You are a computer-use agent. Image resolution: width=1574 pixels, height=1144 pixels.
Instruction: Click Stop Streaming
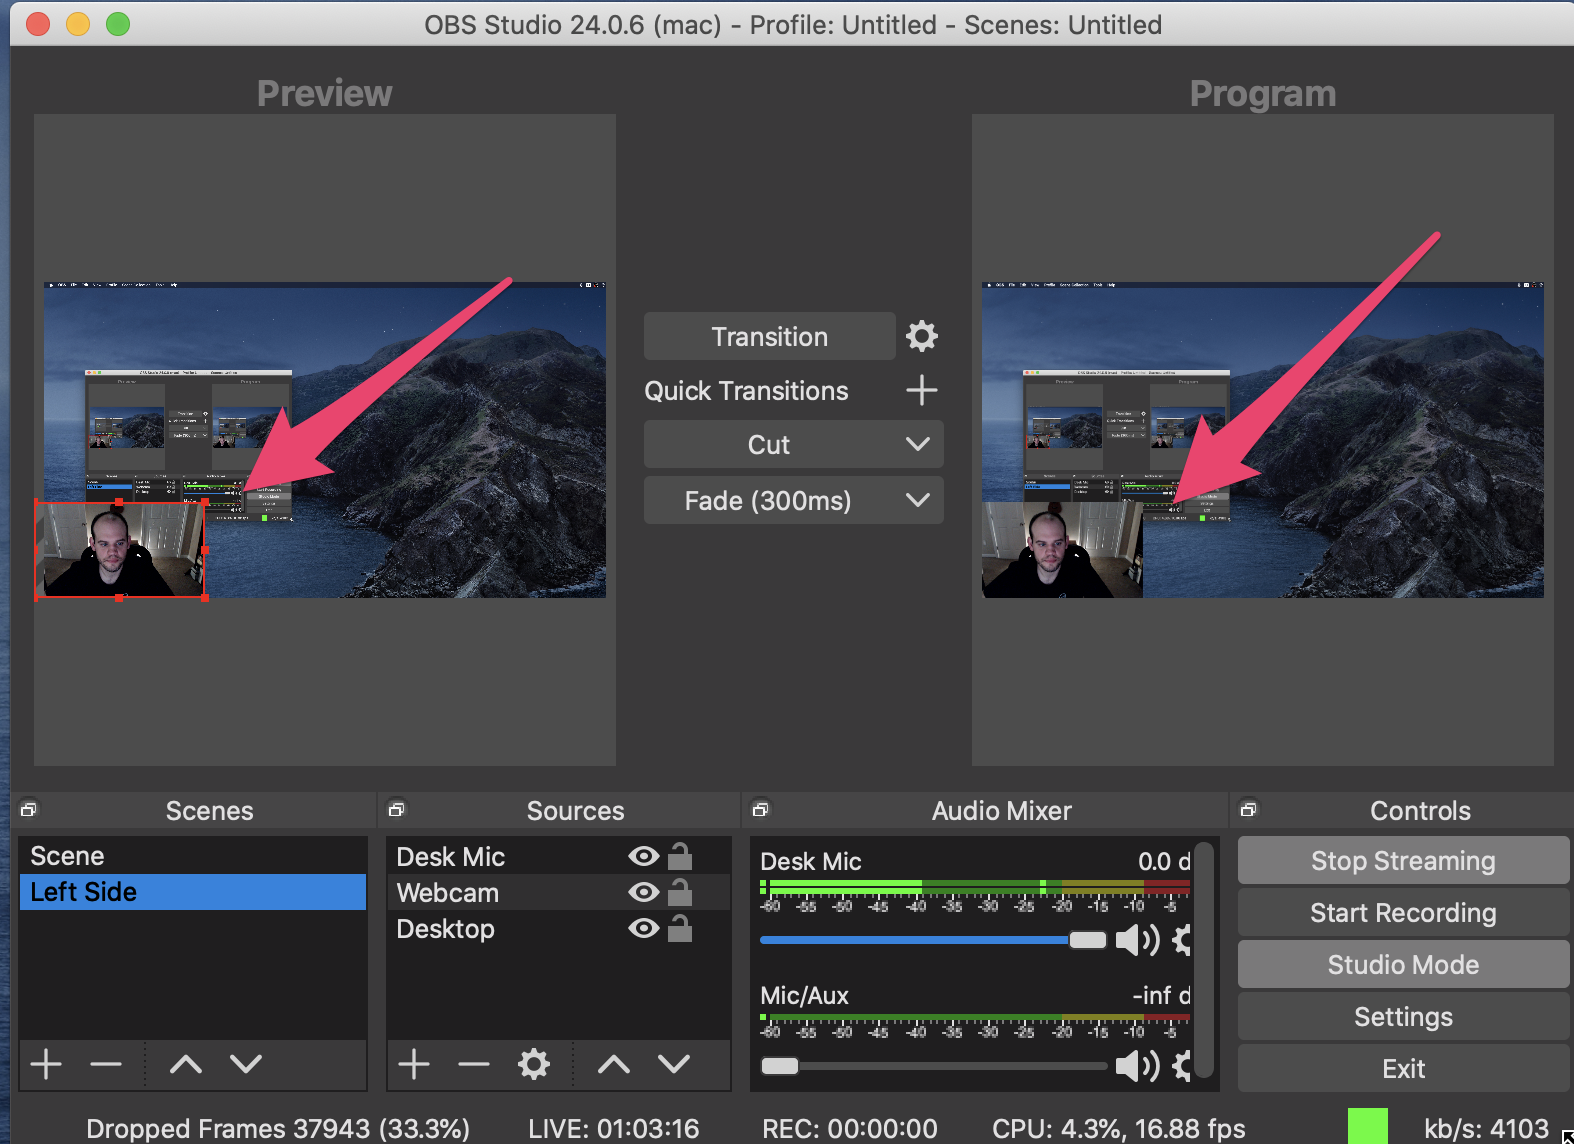(x=1403, y=860)
